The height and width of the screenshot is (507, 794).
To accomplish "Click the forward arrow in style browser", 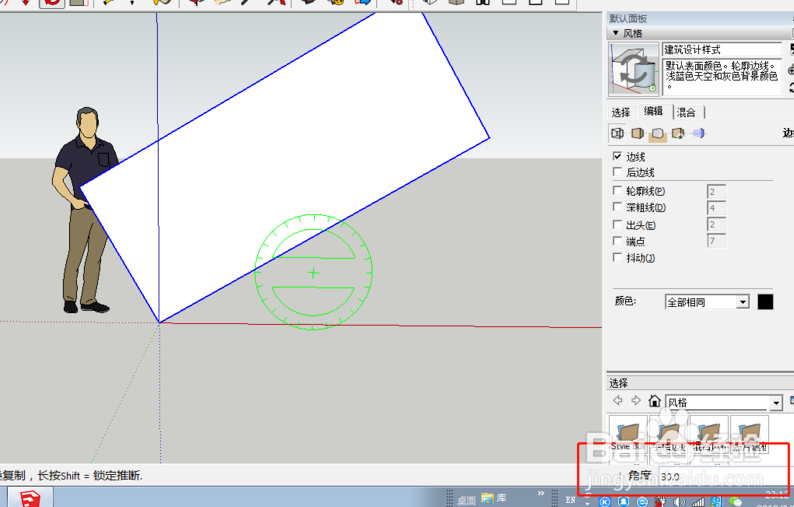I will coord(635,401).
